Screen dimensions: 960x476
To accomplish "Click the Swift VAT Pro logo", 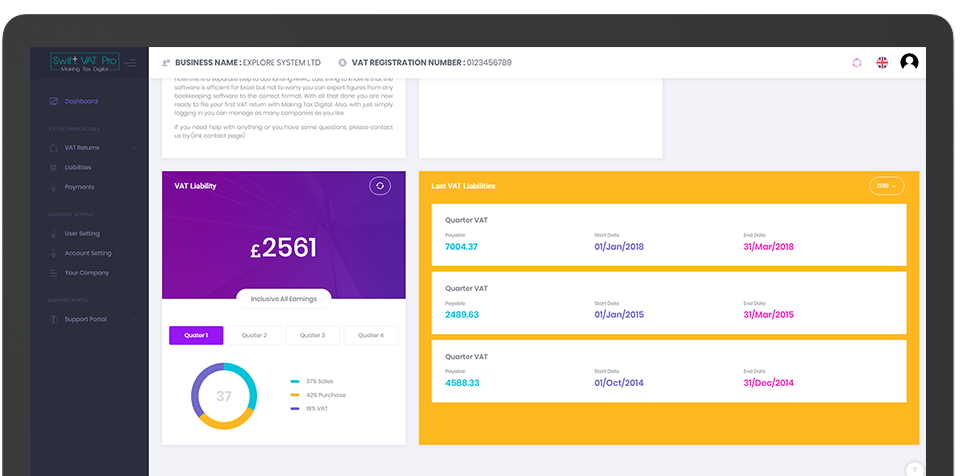I will 85,62.
